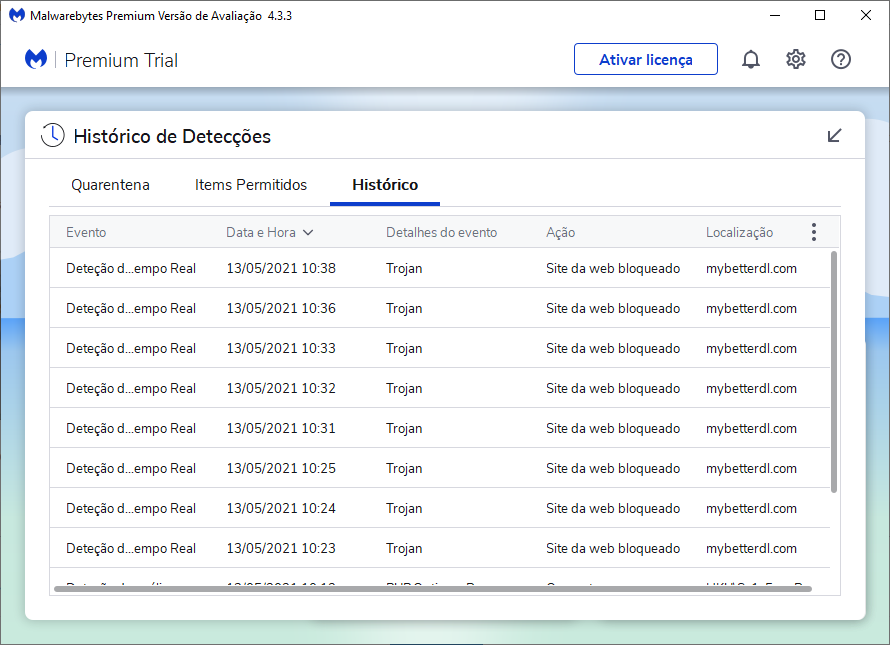Click the vertical scrollbar of the detections list
This screenshot has height=645, width=890.
coord(834,372)
